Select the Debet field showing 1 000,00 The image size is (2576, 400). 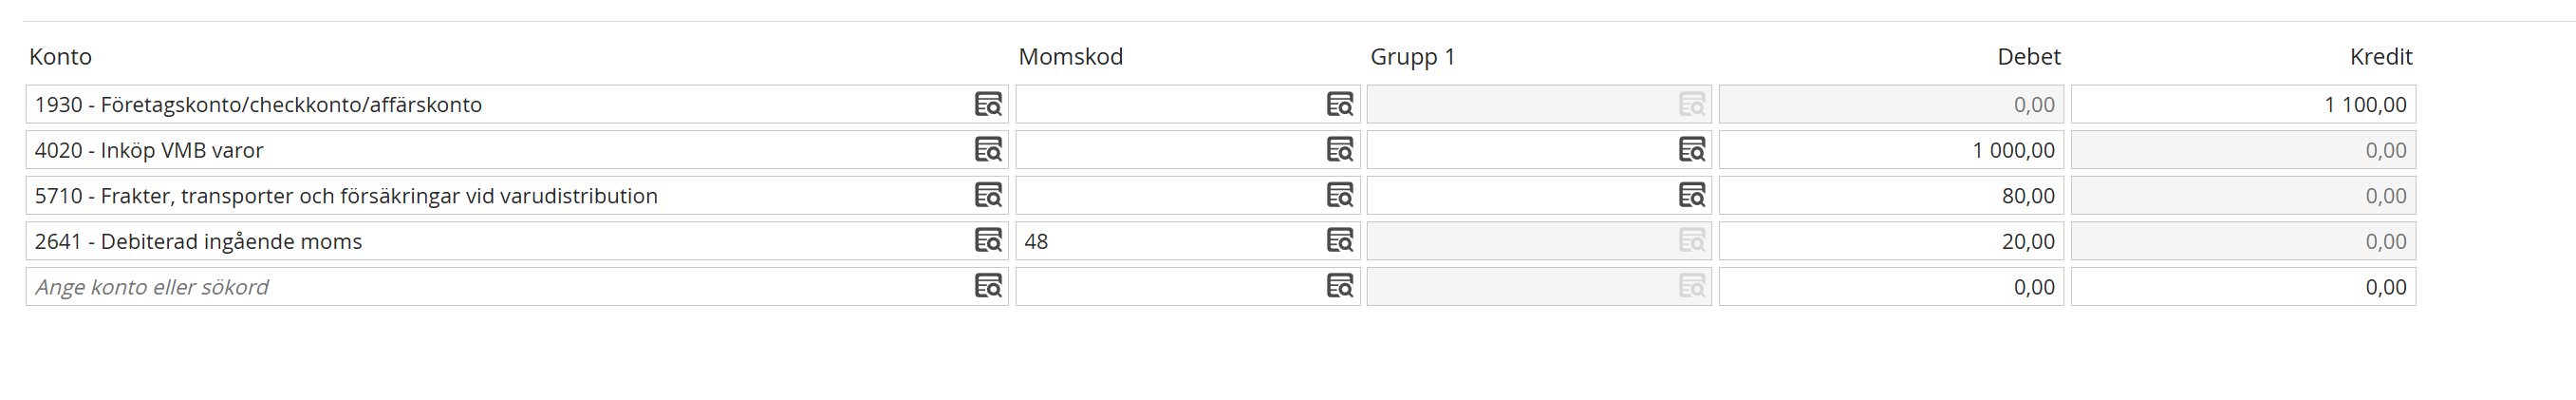(1891, 150)
